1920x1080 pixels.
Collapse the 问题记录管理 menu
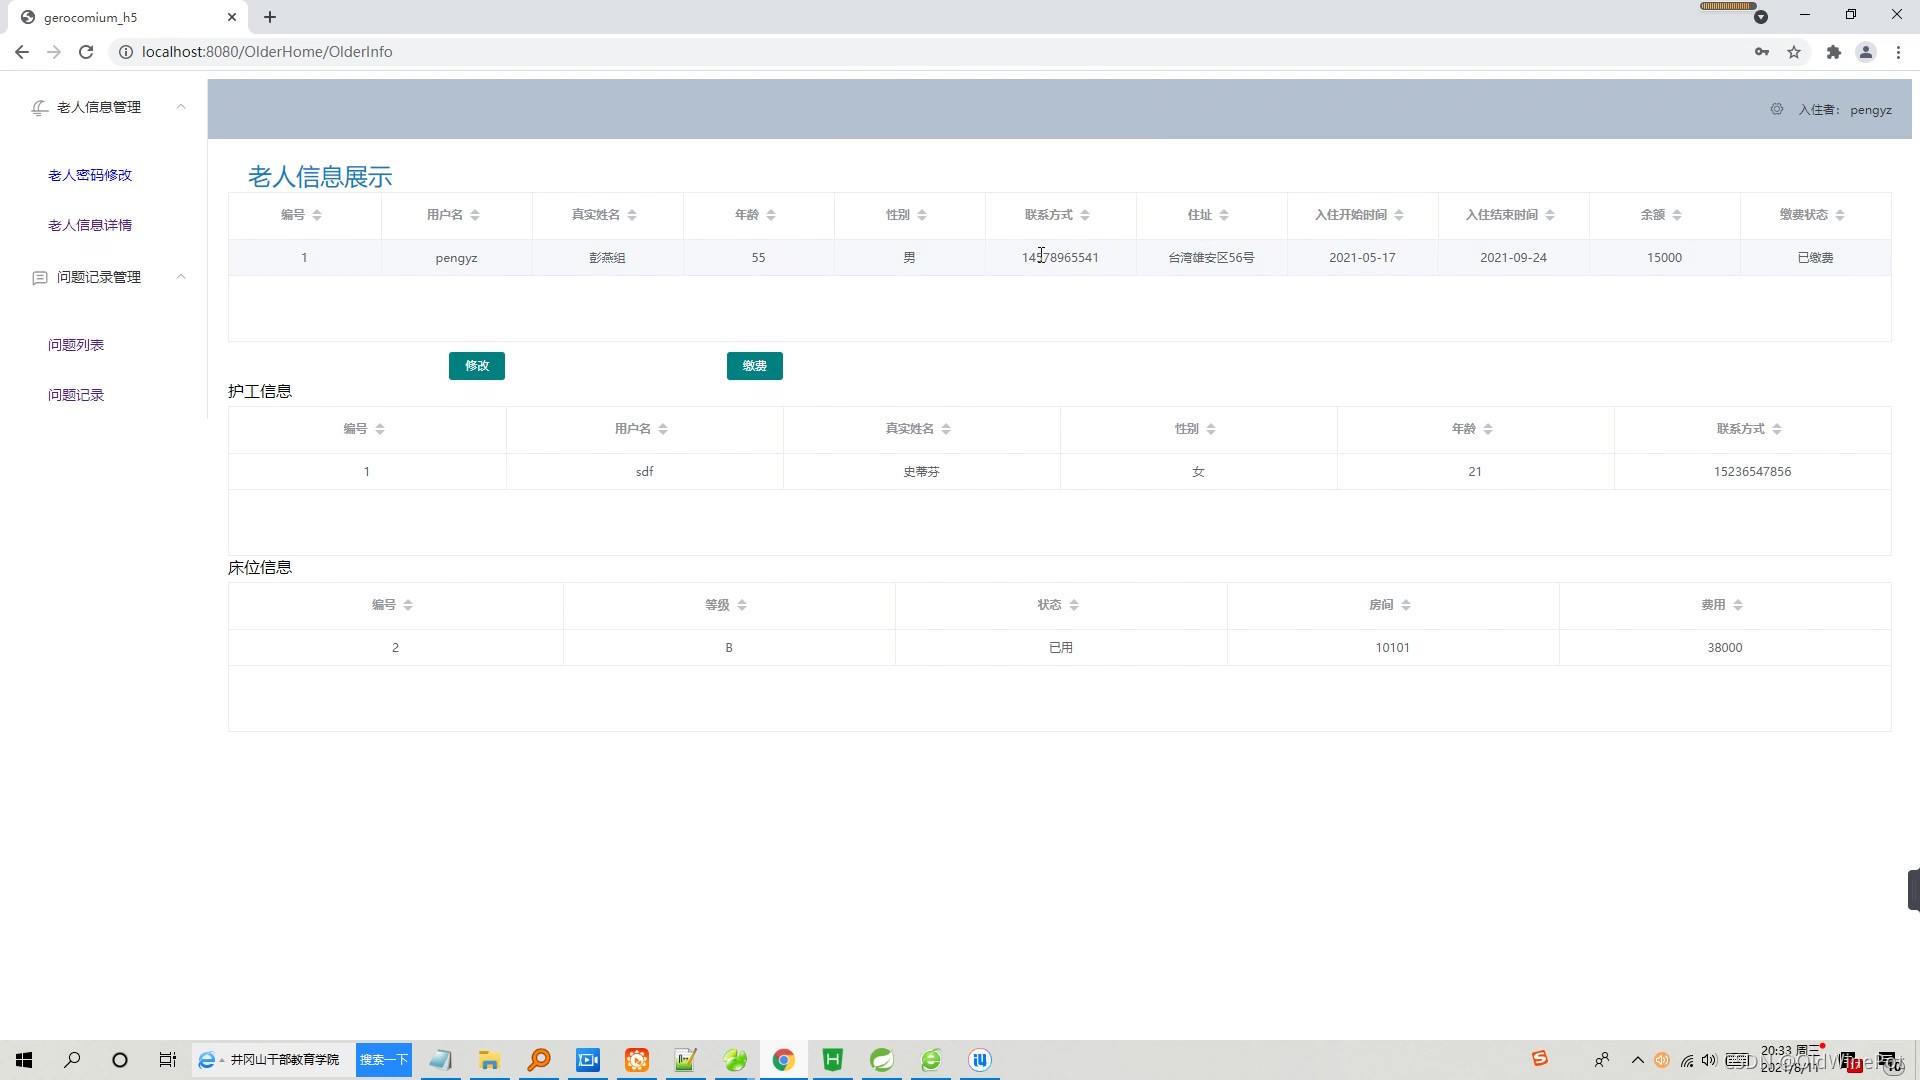coord(181,277)
